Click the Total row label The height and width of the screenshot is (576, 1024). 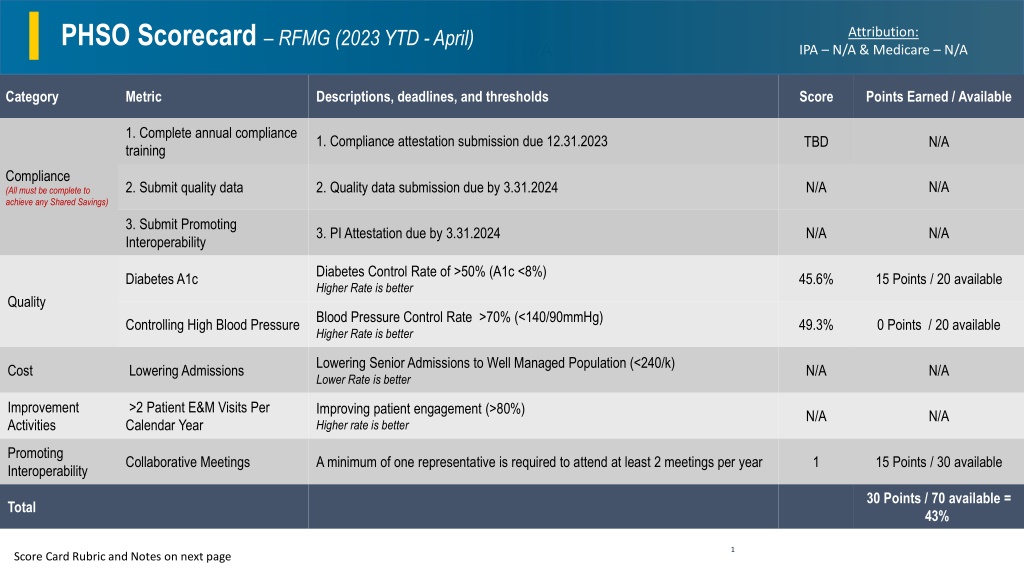pos(22,507)
